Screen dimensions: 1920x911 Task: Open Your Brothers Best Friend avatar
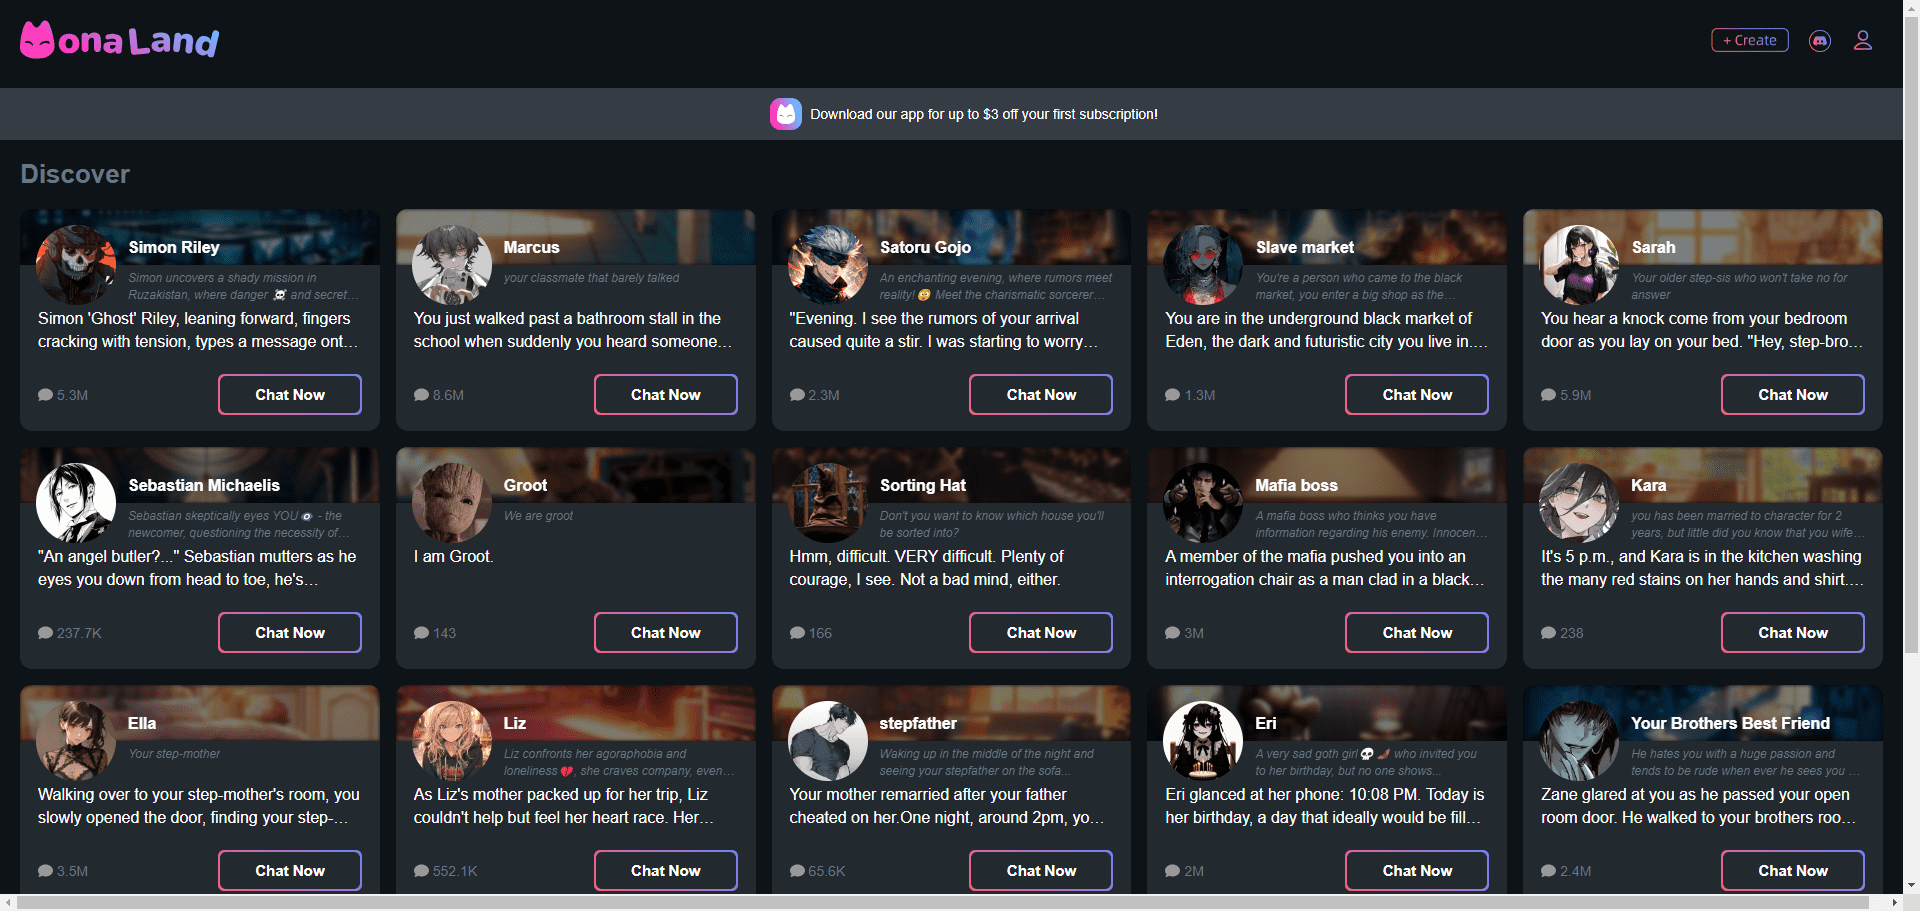1579,741
